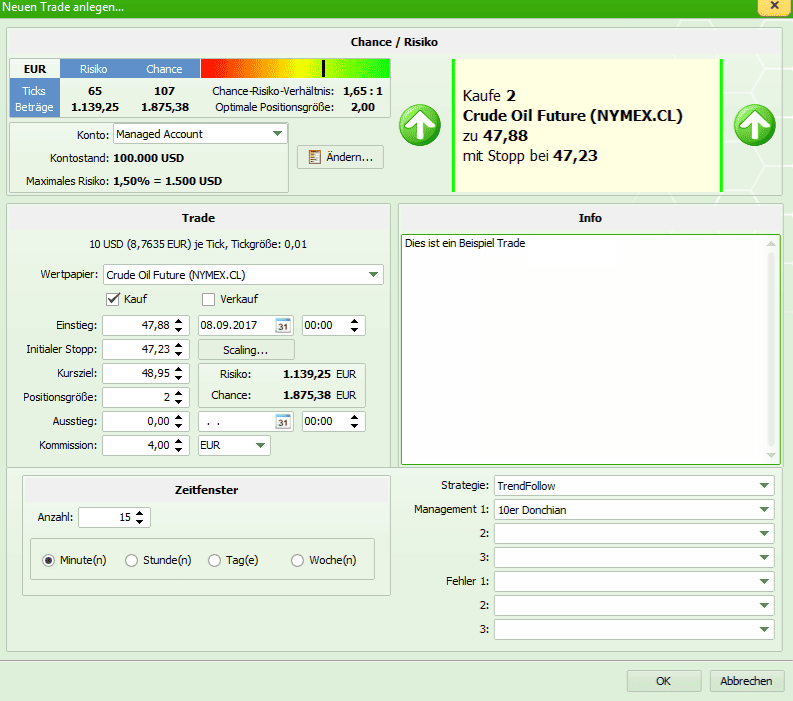
Task: Open the Strategie TrendFollow dropdown
Action: tap(763, 486)
